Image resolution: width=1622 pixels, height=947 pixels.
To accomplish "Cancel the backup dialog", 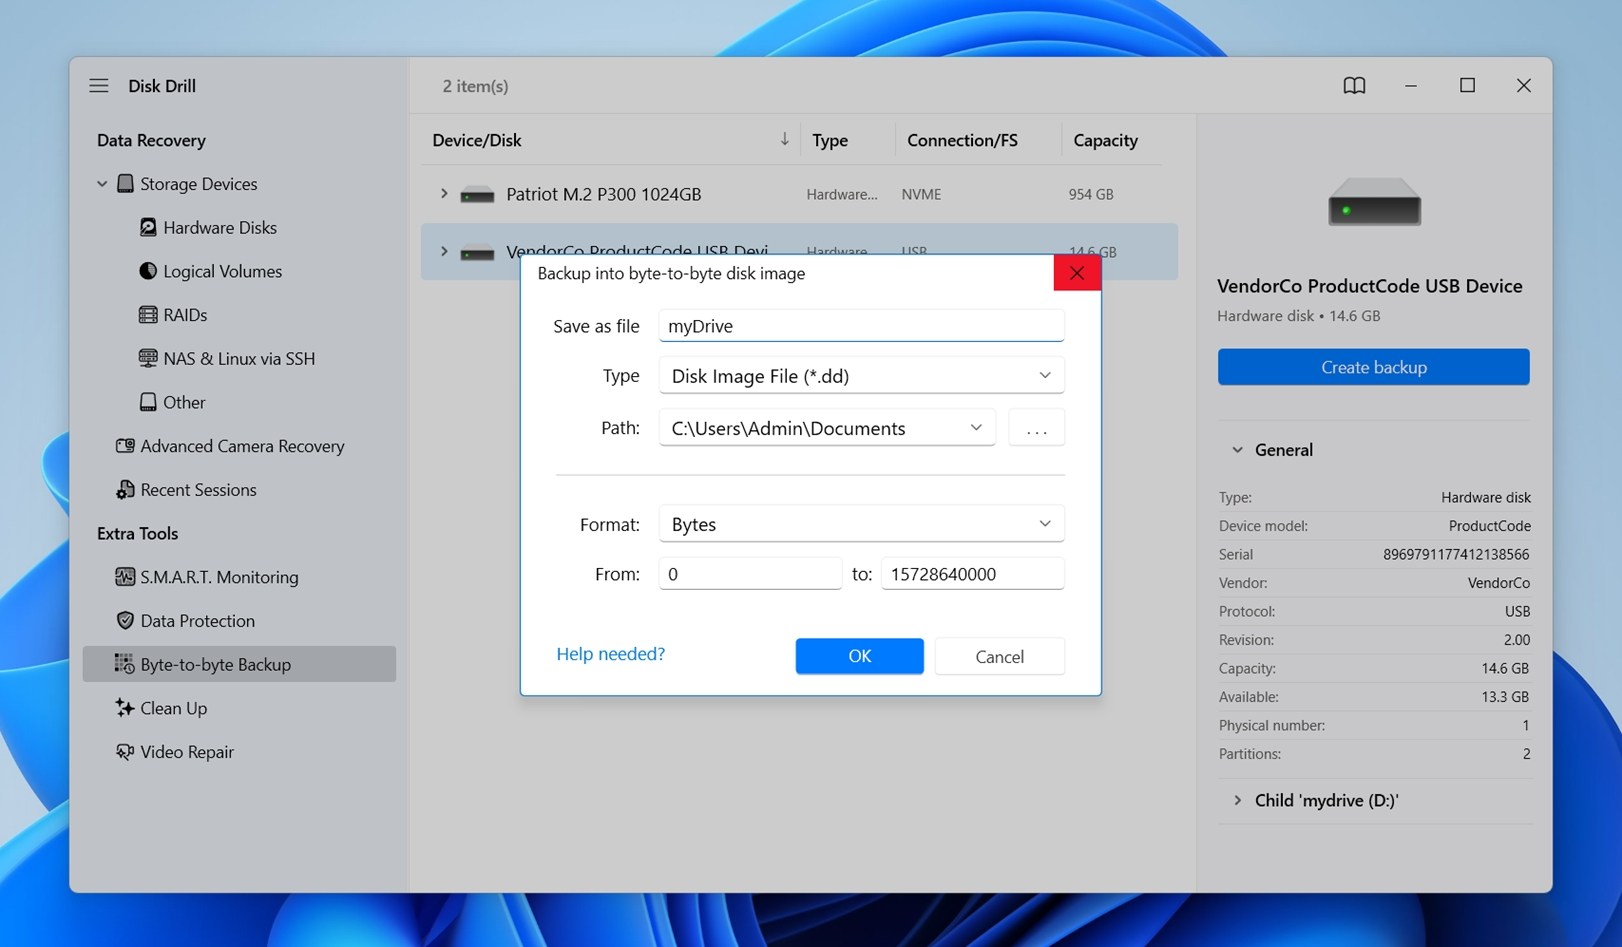I will (1000, 656).
